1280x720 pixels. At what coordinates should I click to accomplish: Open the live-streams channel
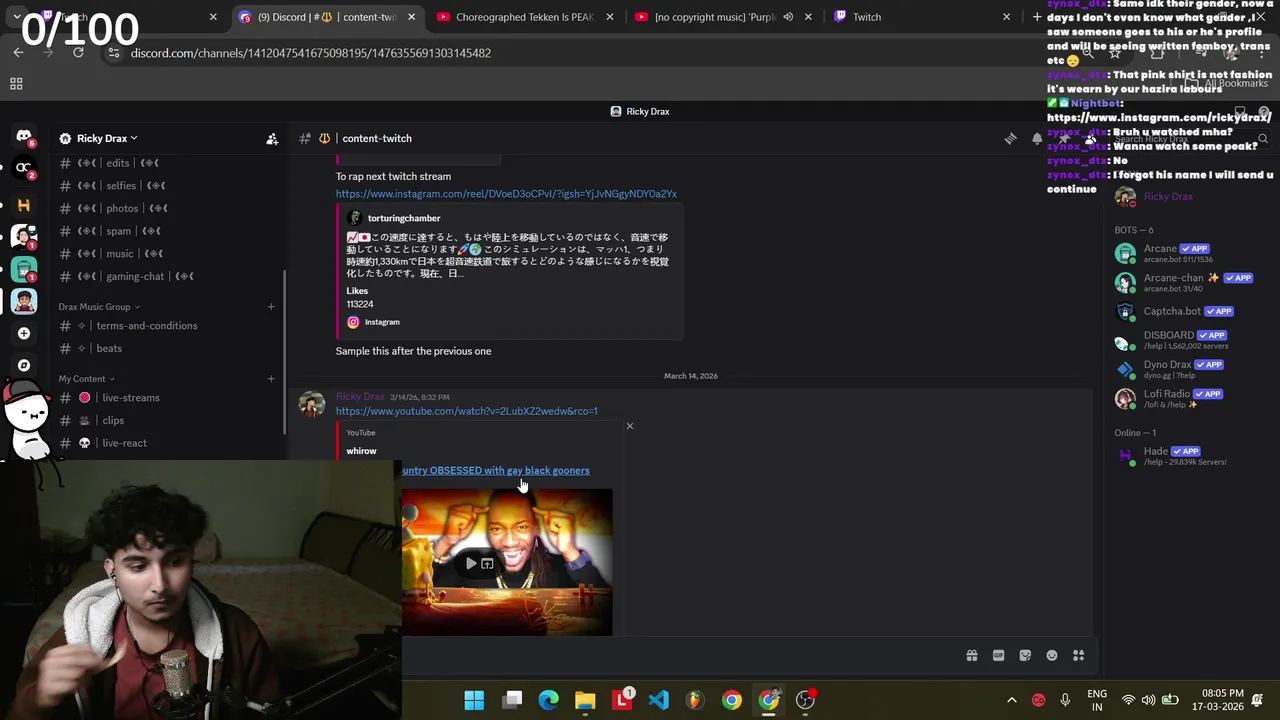130,398
